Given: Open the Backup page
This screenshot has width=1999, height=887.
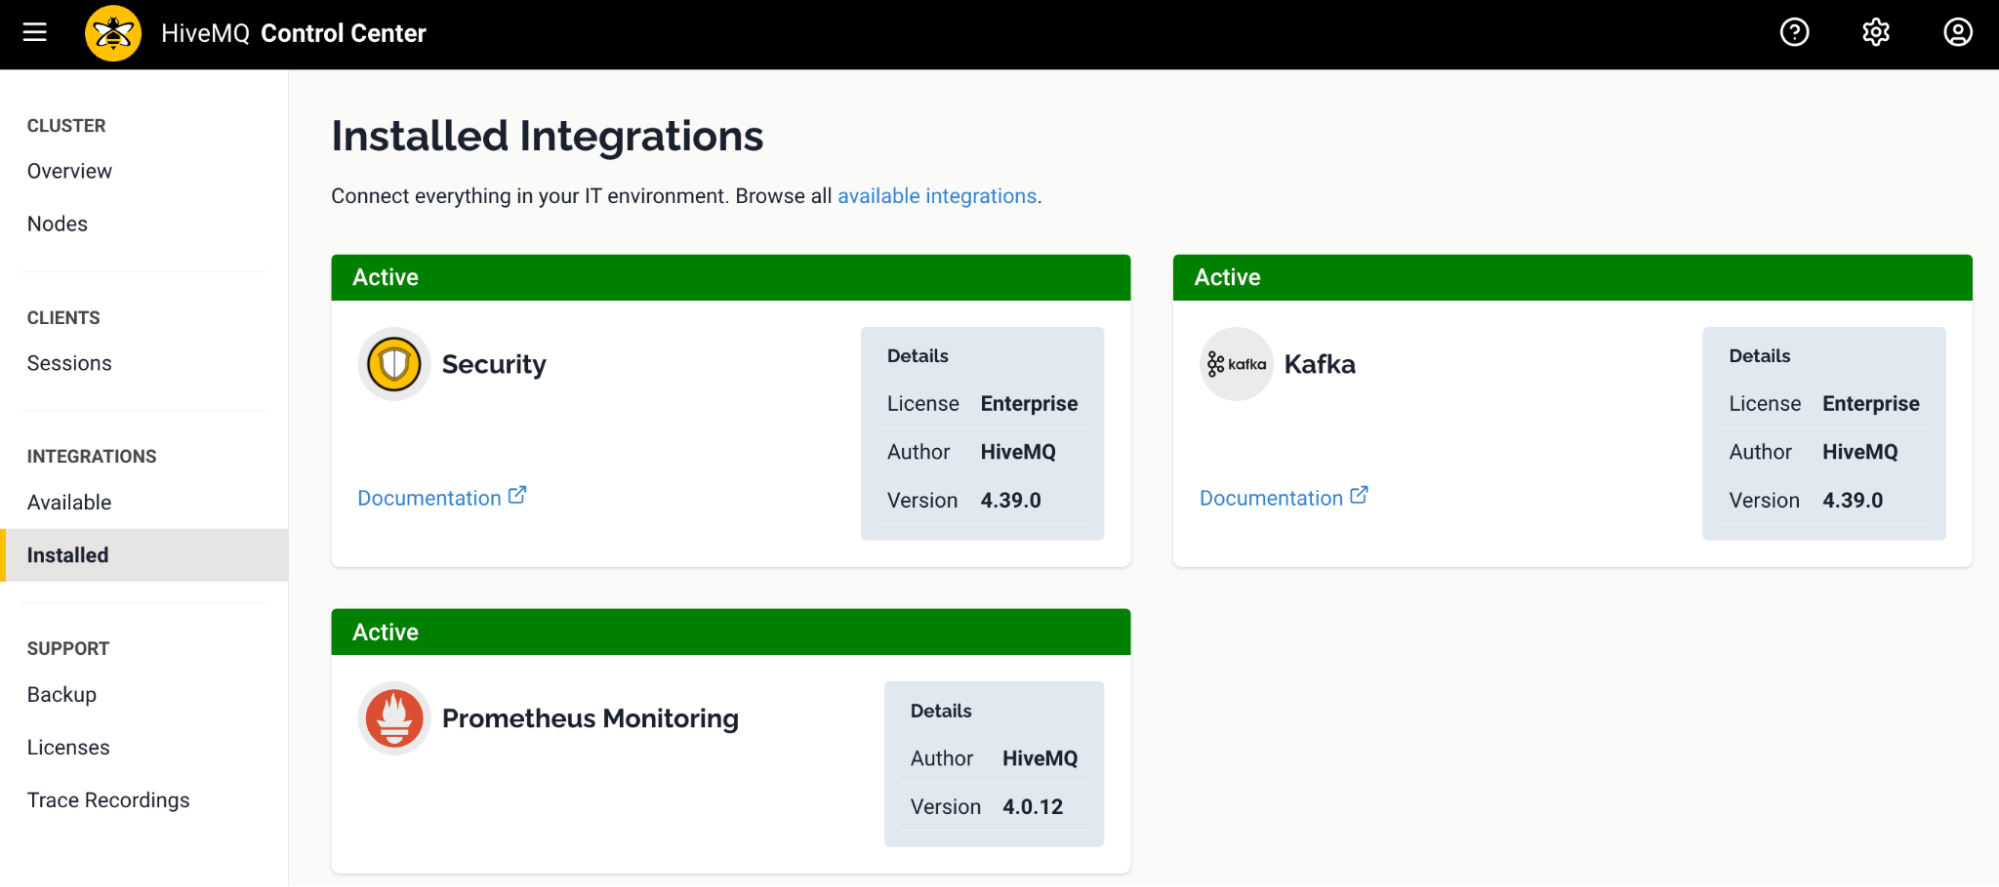Looking at the screenshot, I should [x=62, y=694].
